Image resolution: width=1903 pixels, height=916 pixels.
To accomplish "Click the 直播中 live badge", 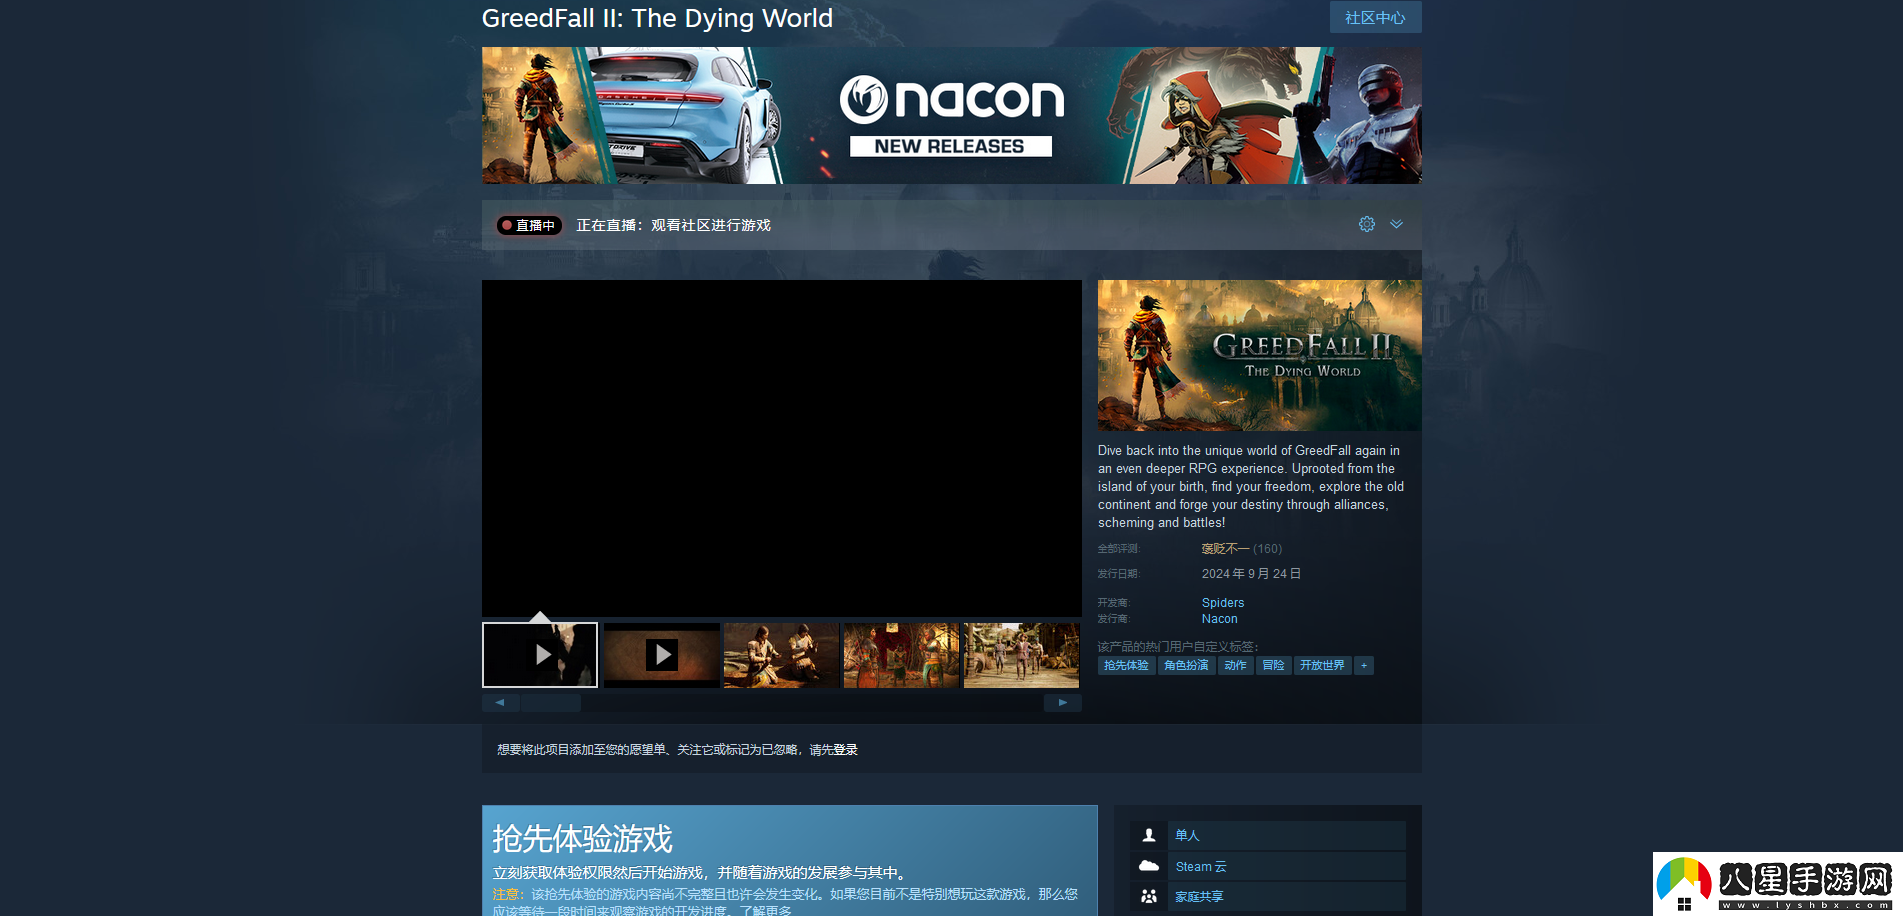I will (x=529, y=225).
